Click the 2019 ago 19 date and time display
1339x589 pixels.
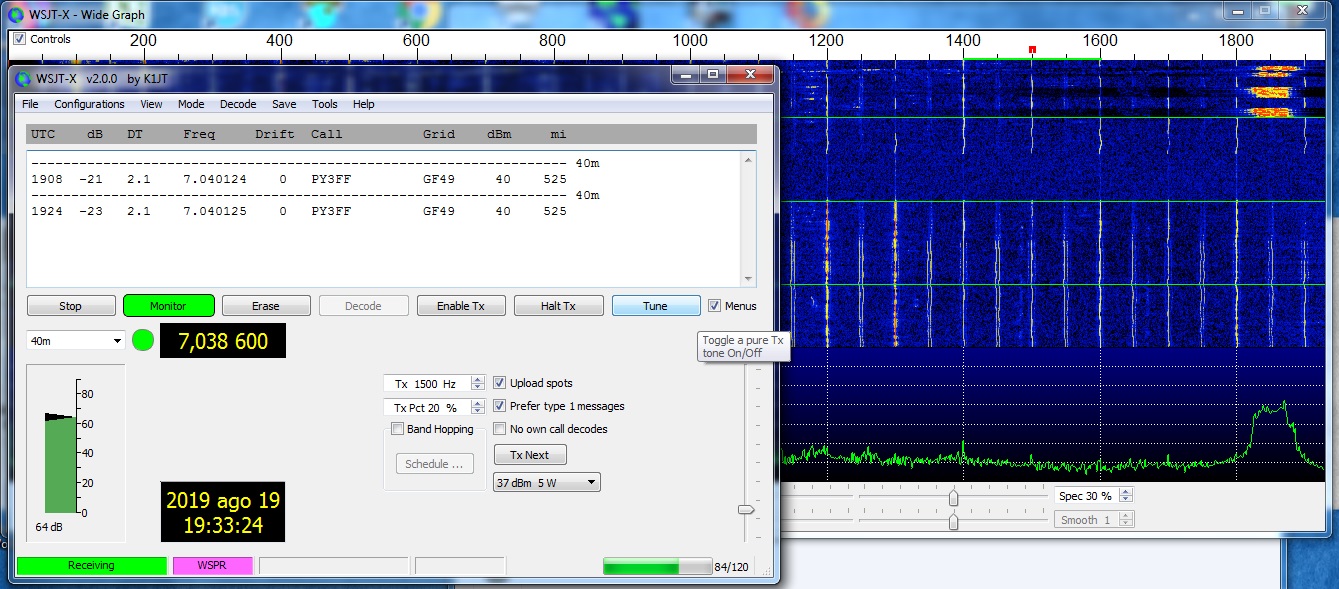pyautogui.click(x=223, y=512)
